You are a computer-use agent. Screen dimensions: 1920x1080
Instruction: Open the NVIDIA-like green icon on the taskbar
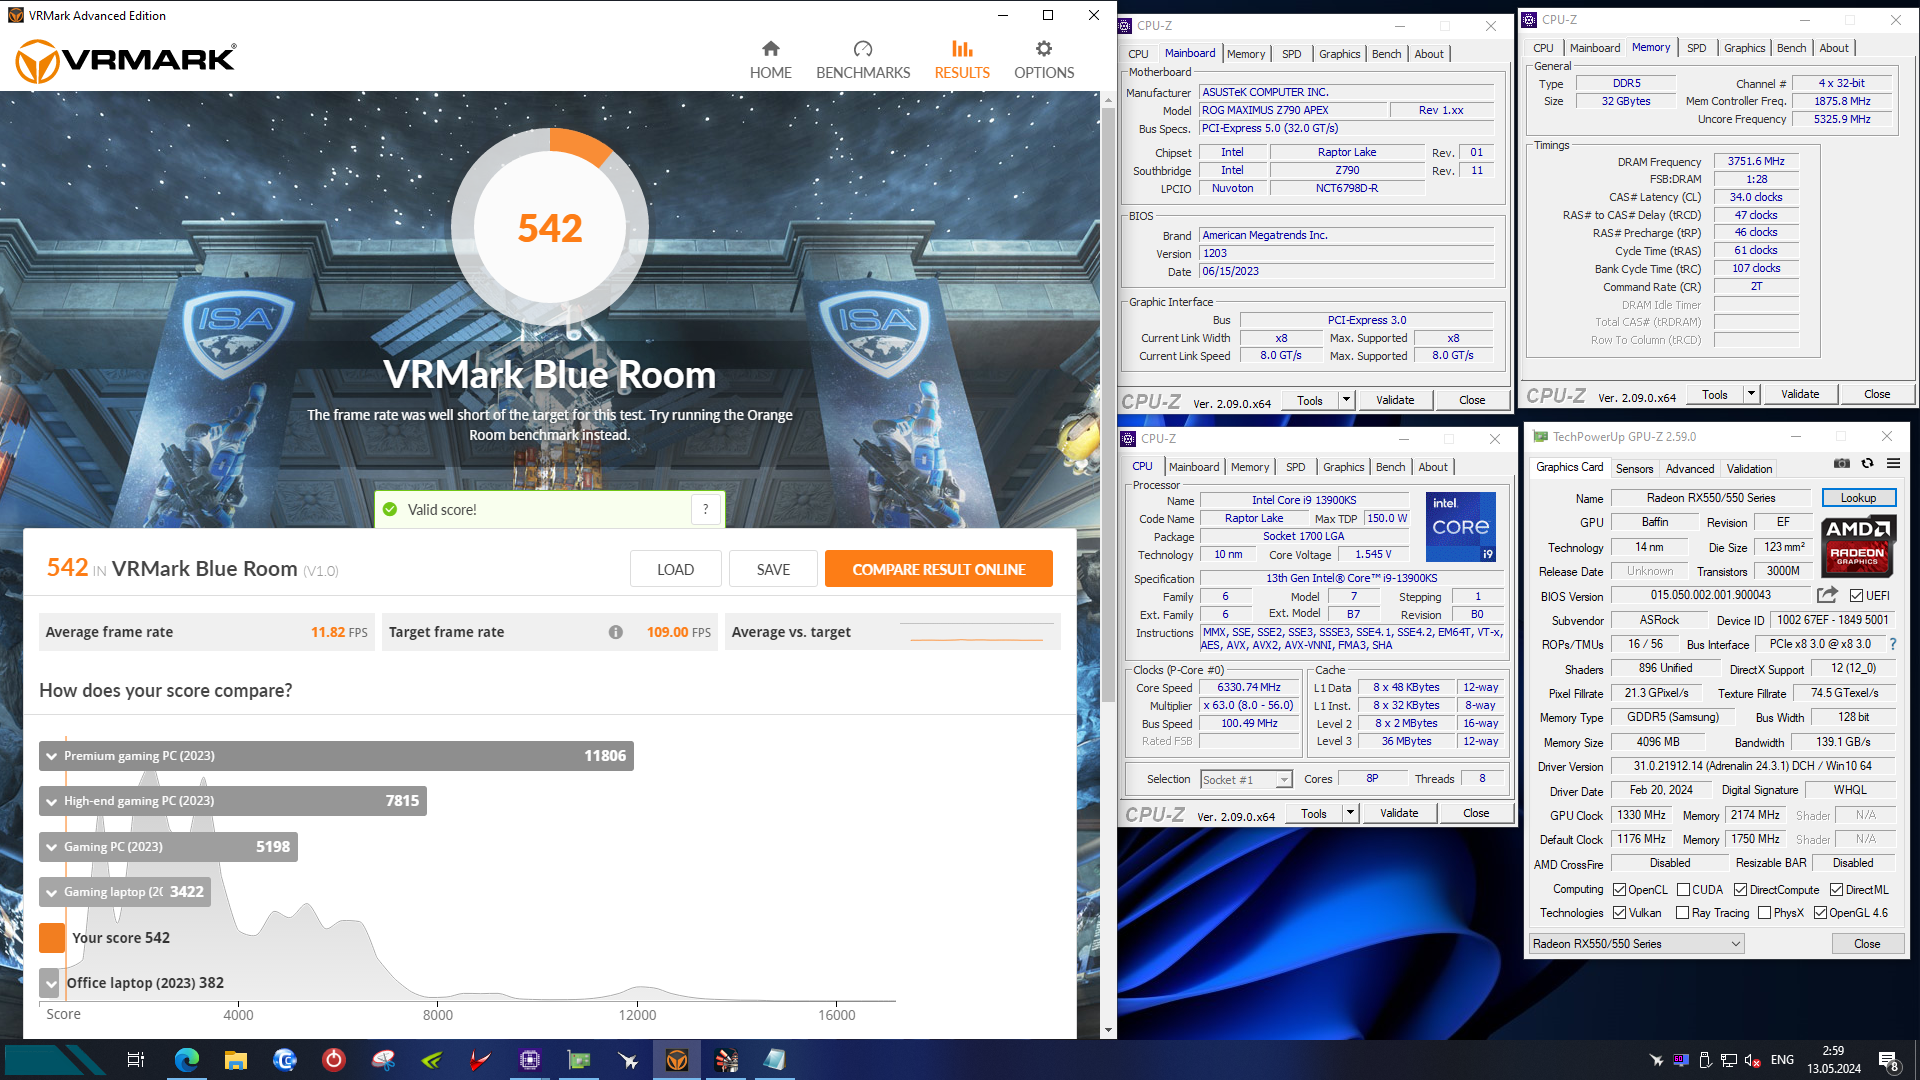coord(432,1060)
